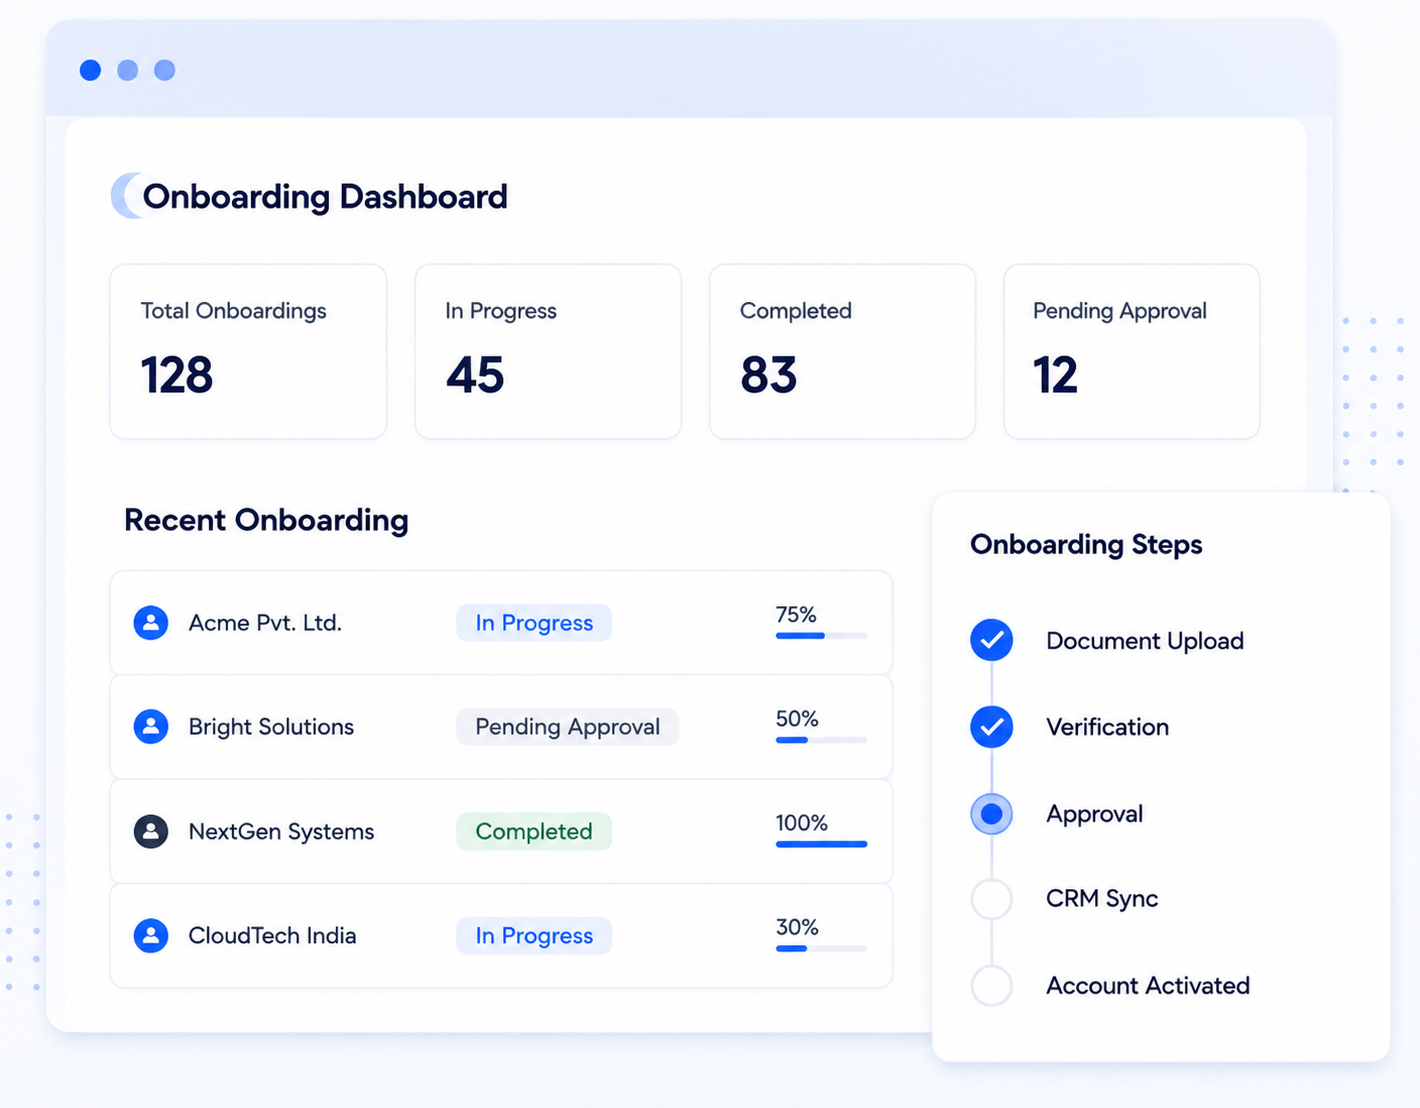Click the 100% percentage text
The image size is (1420, 1108).
(x=802, y=823)
